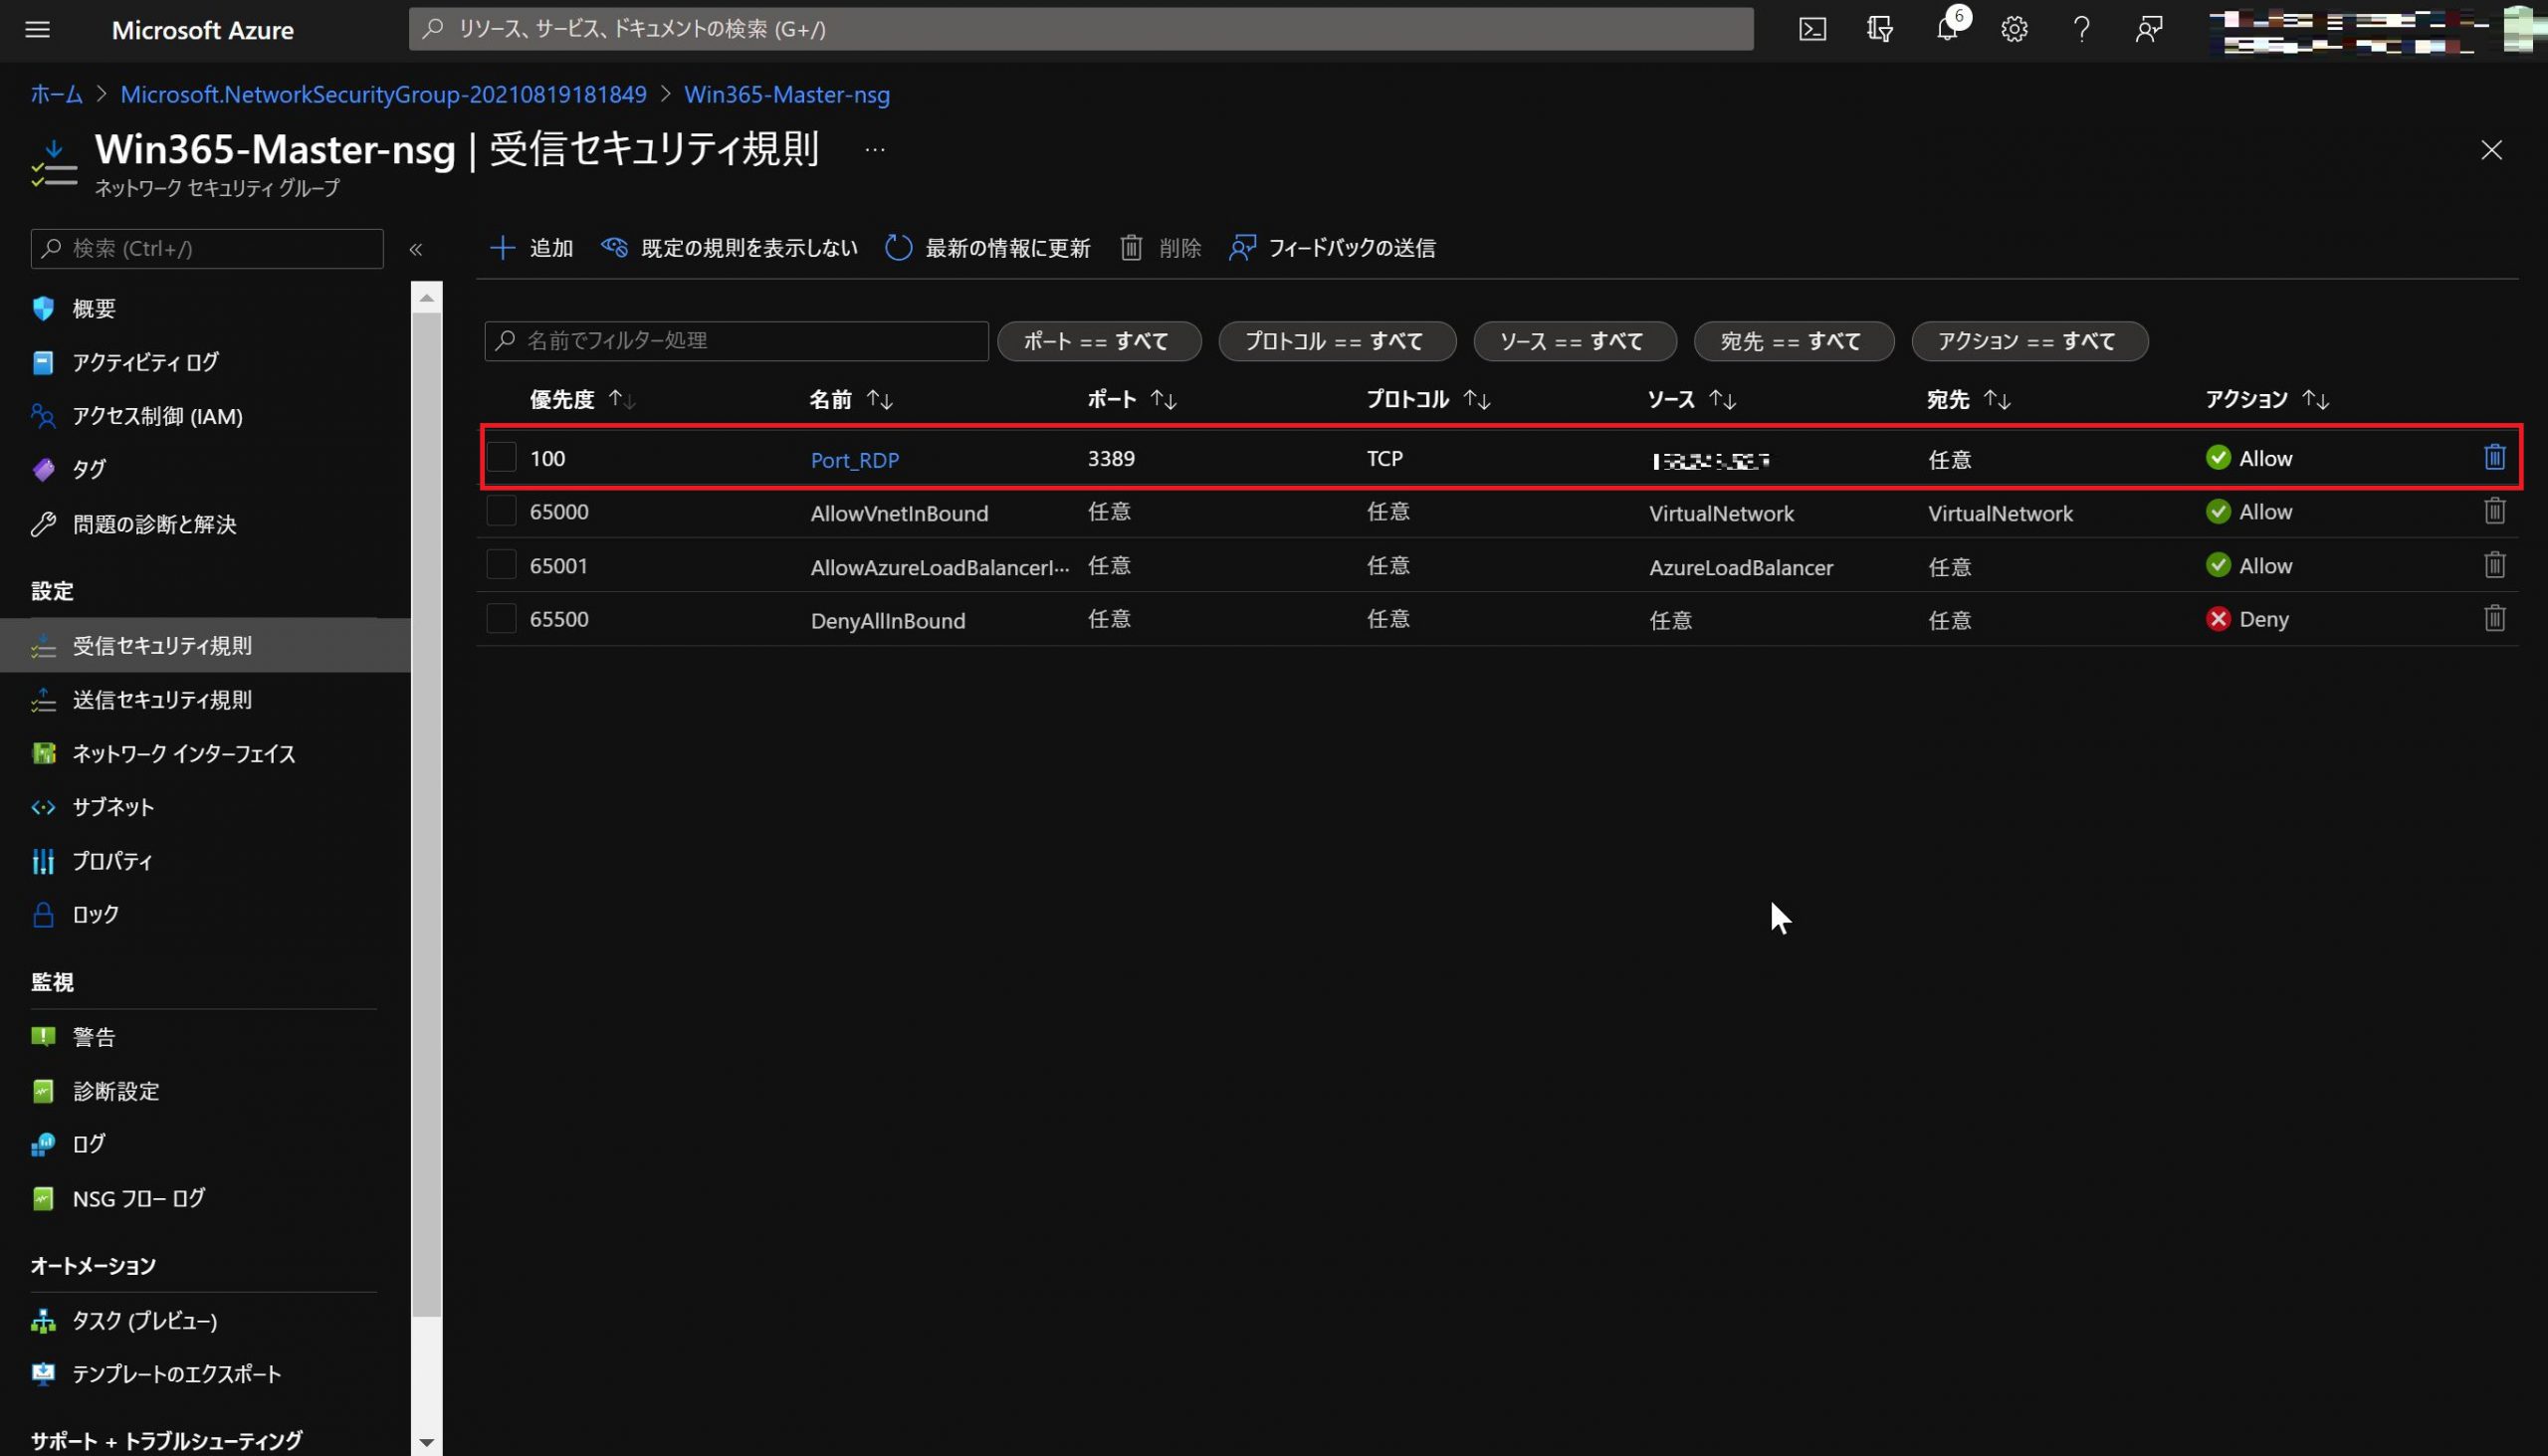Open the directories and subscriptions filter icon
The height and width of the screenshot is (1456, 2548).
1879,29
